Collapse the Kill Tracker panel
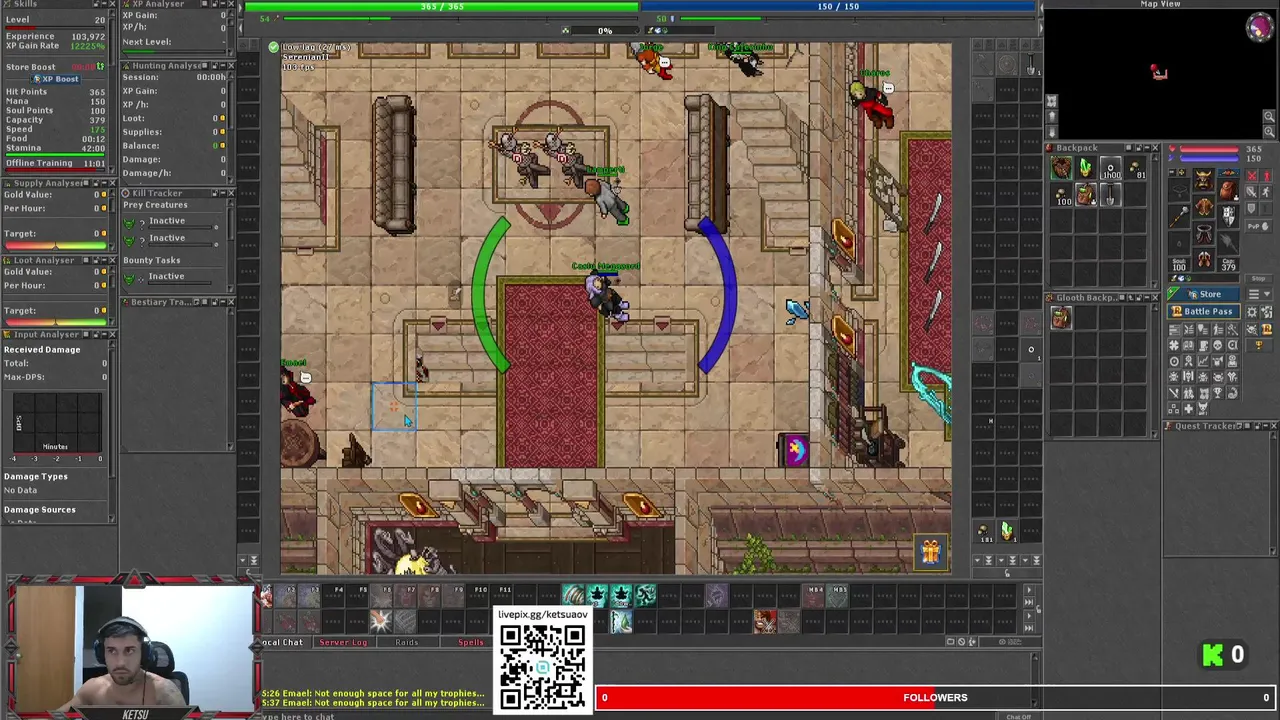Screen dimensions: 1280x720 tap(223, 193)
